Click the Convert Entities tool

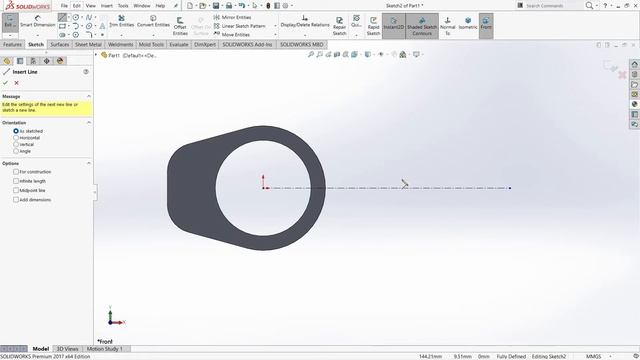(153, 21)
